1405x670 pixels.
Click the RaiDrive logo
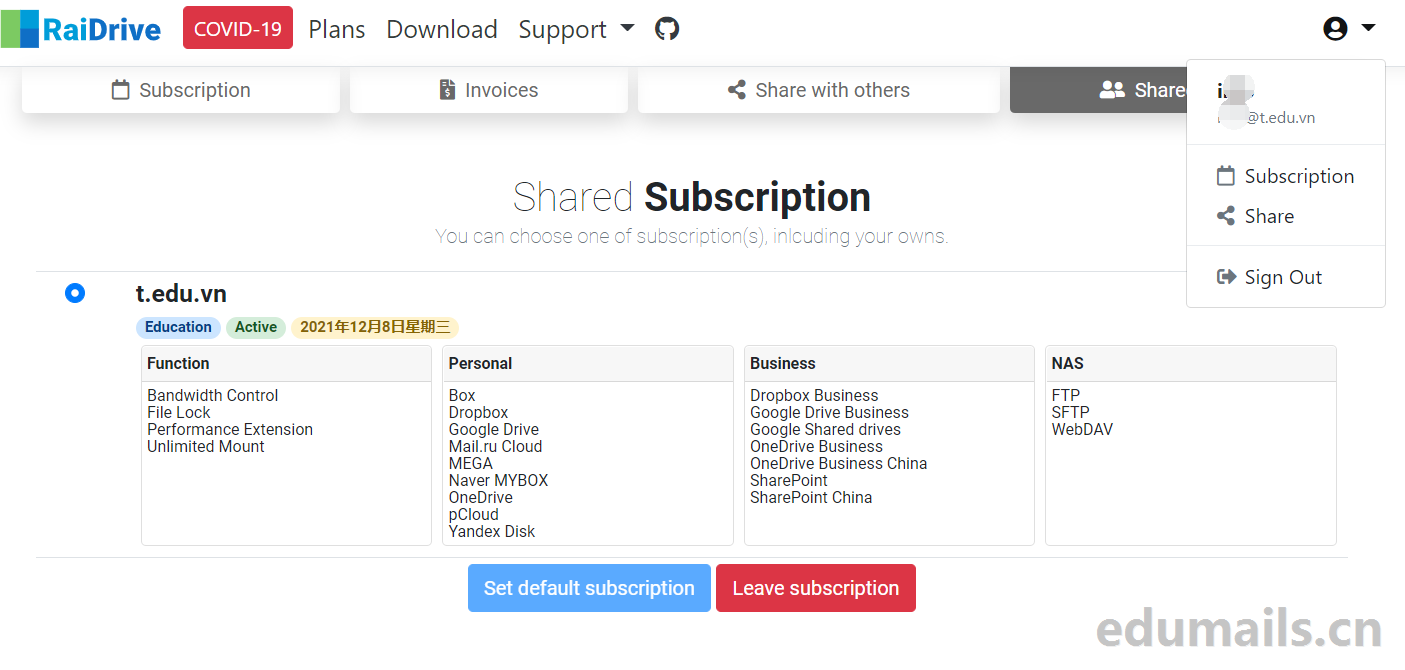(x=81, y=29)
